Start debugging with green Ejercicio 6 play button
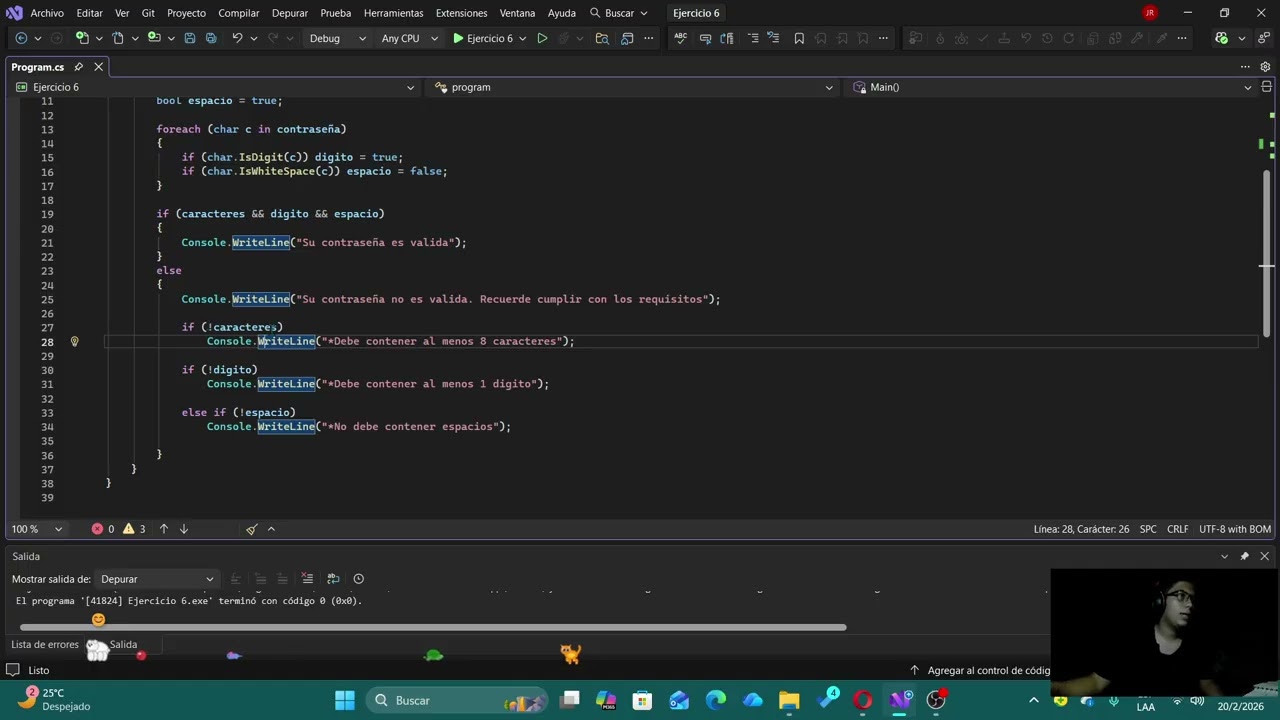This screenshot has height=720, width=1280. 483,38
